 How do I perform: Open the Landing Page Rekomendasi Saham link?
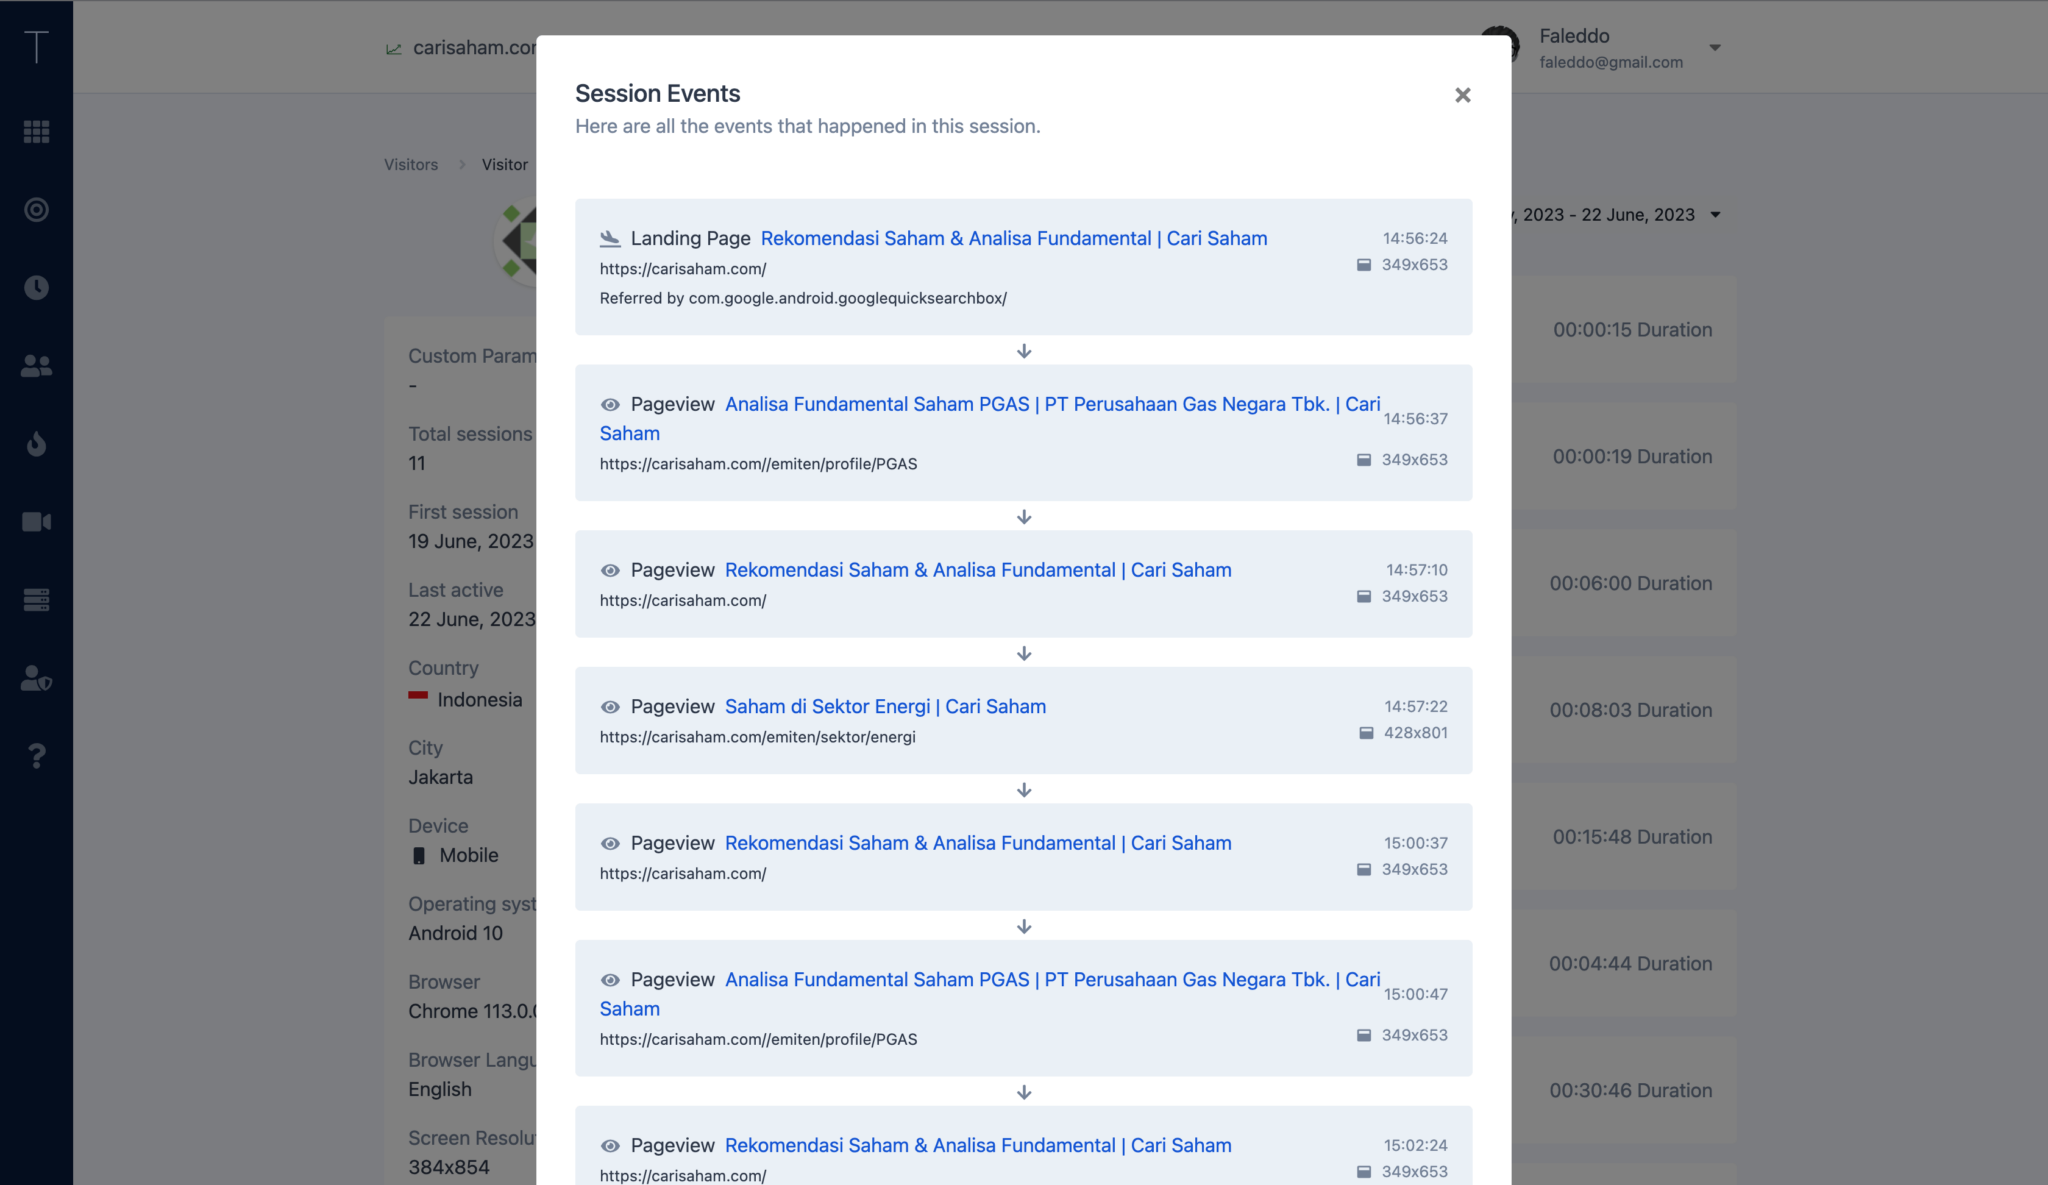click(x=1013, y=238)
